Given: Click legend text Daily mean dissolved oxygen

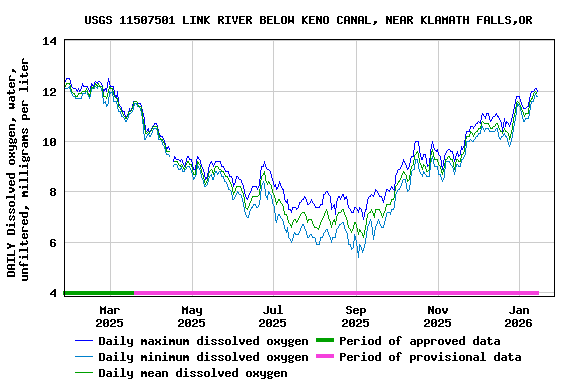Looking at the screenshot, I should (x=193, y=373).
